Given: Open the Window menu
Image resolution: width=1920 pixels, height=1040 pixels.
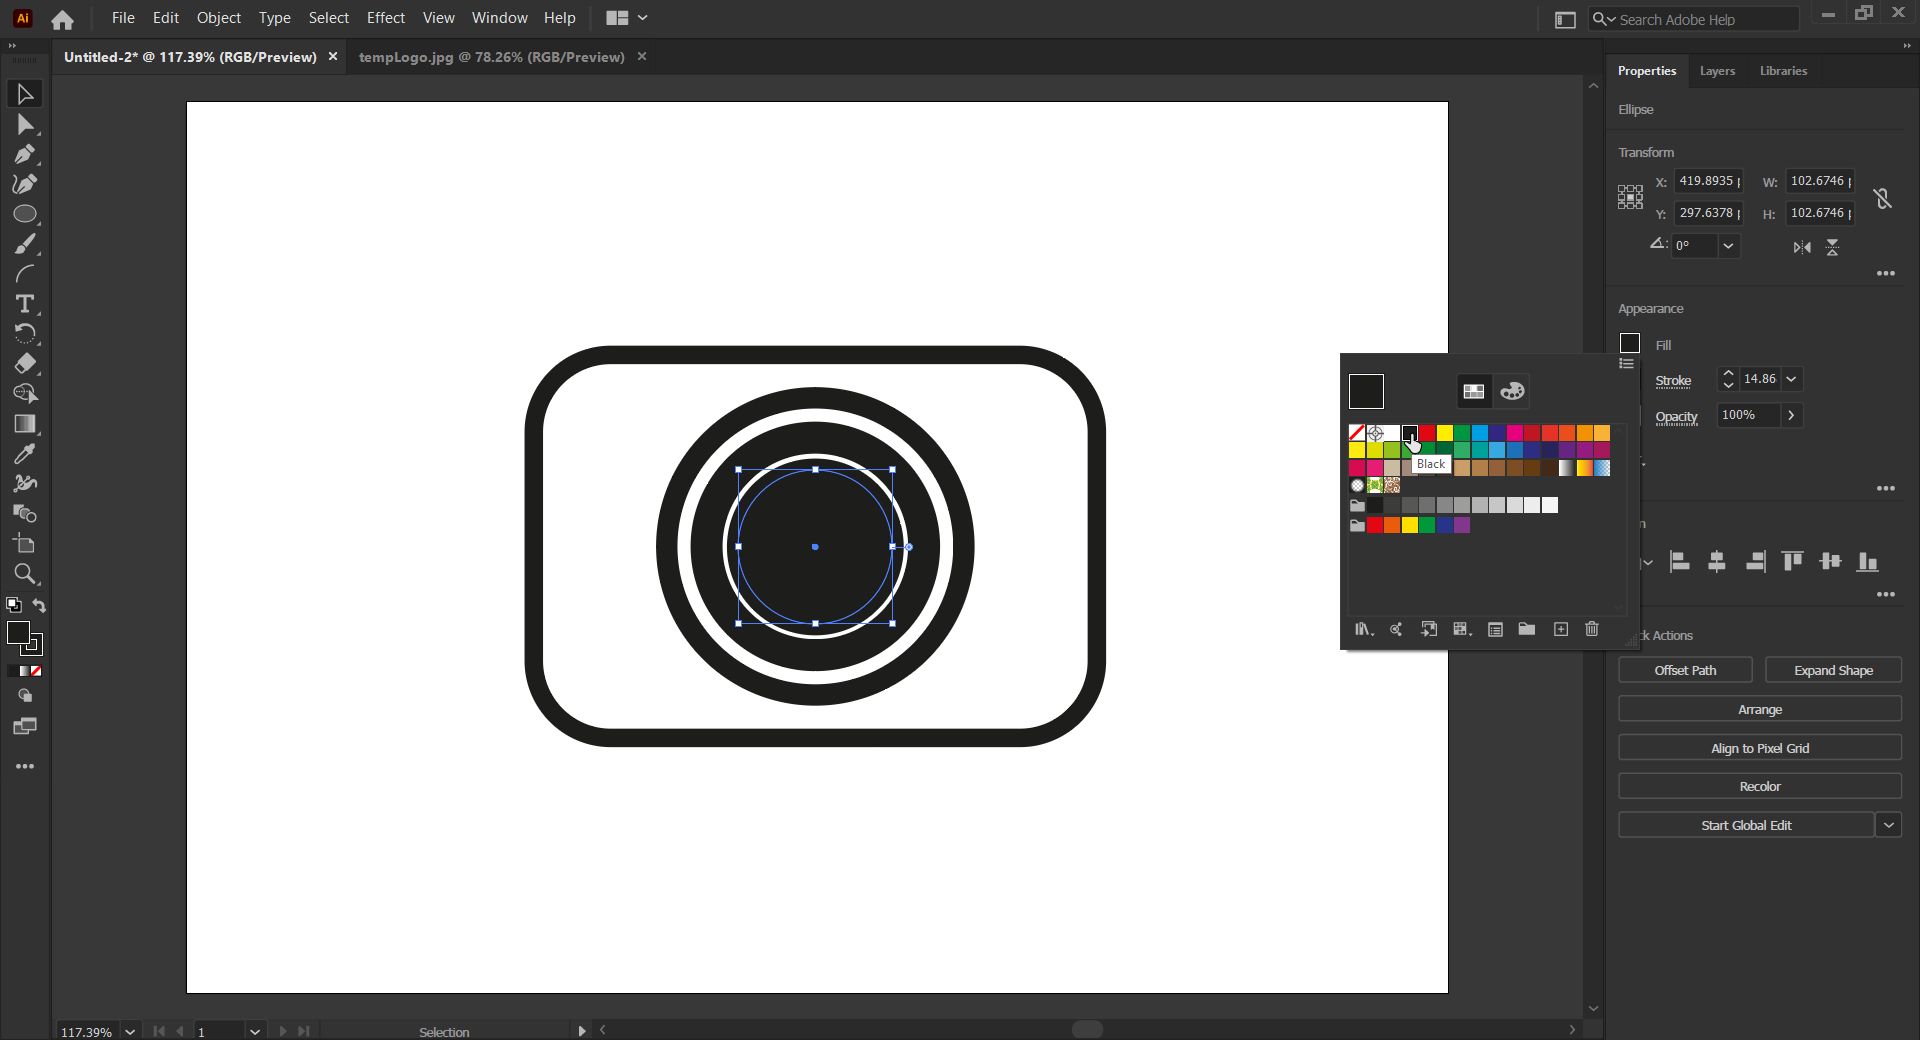Looking at the screenshot, I should point(499,18).
